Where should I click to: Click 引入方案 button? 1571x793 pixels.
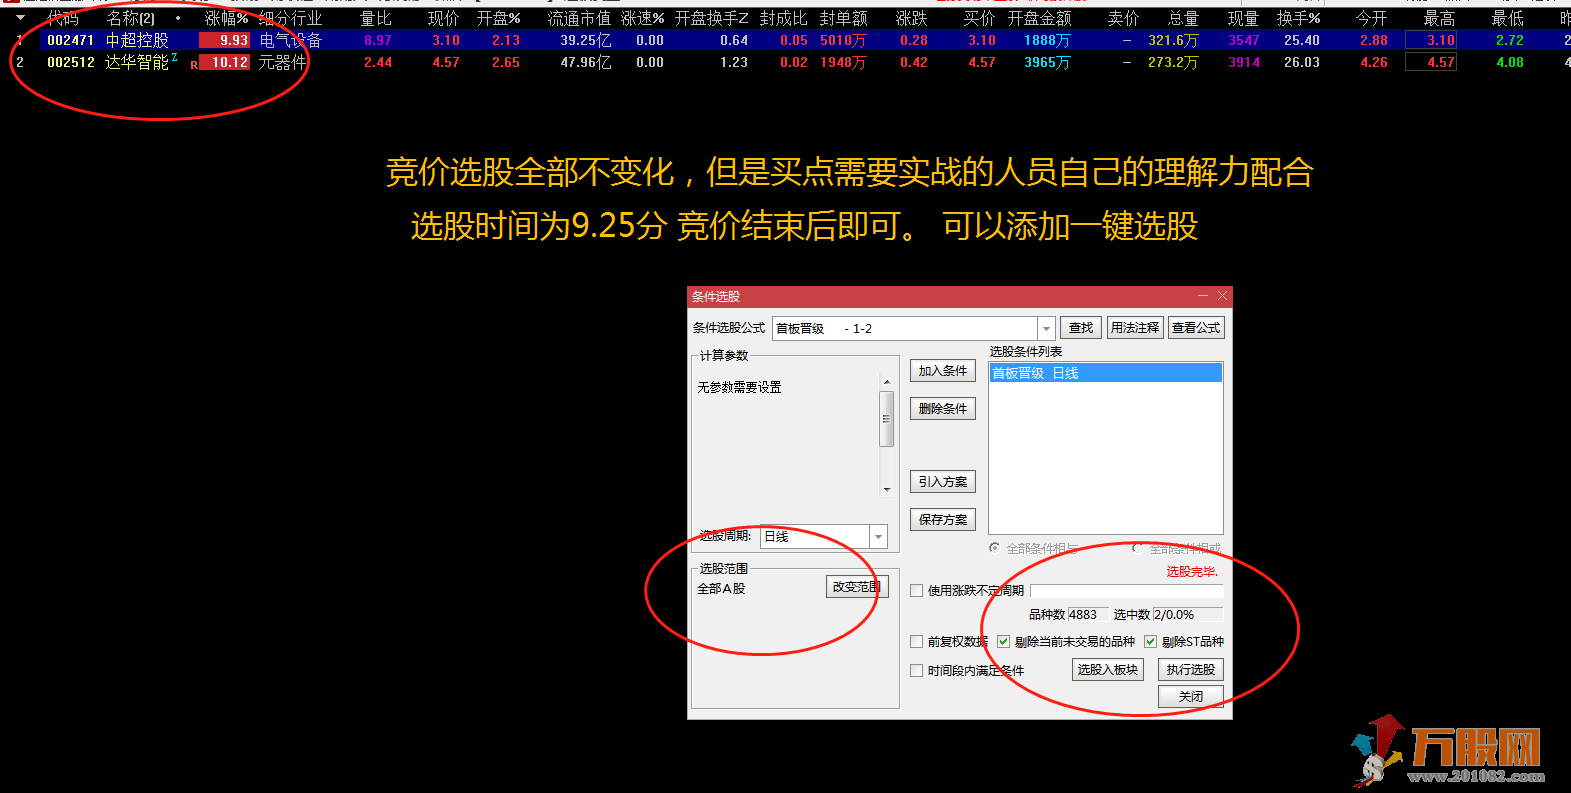[943, 481]
